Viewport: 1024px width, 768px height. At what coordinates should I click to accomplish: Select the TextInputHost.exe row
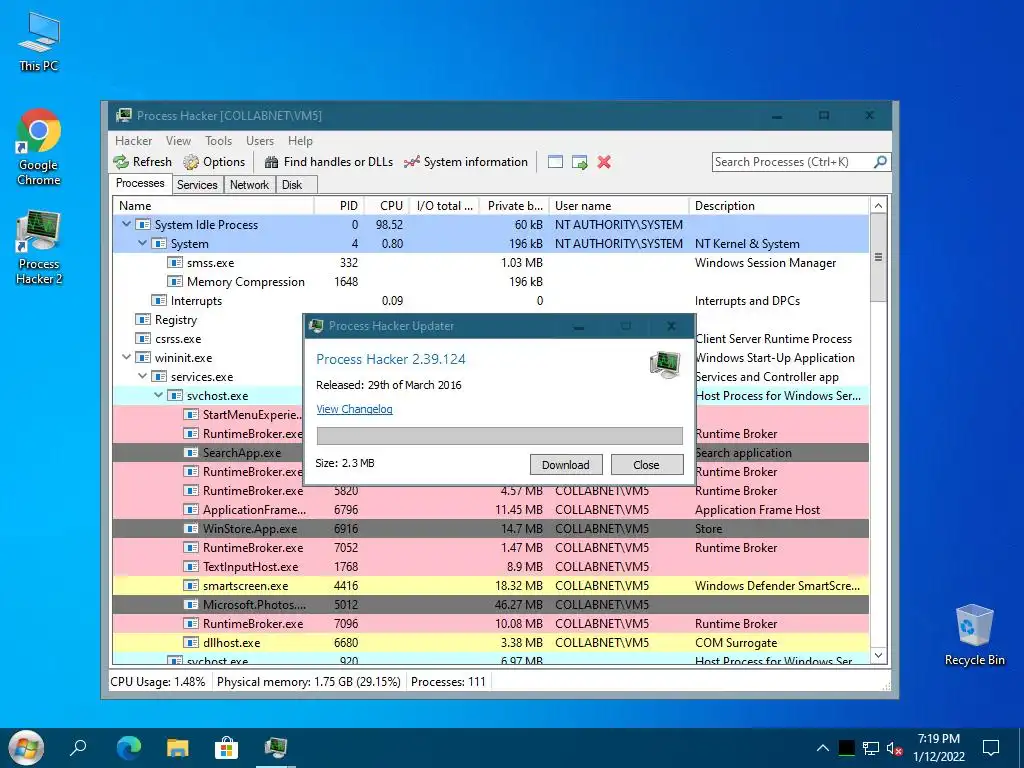pyautogui.click(x=490, y=567)
